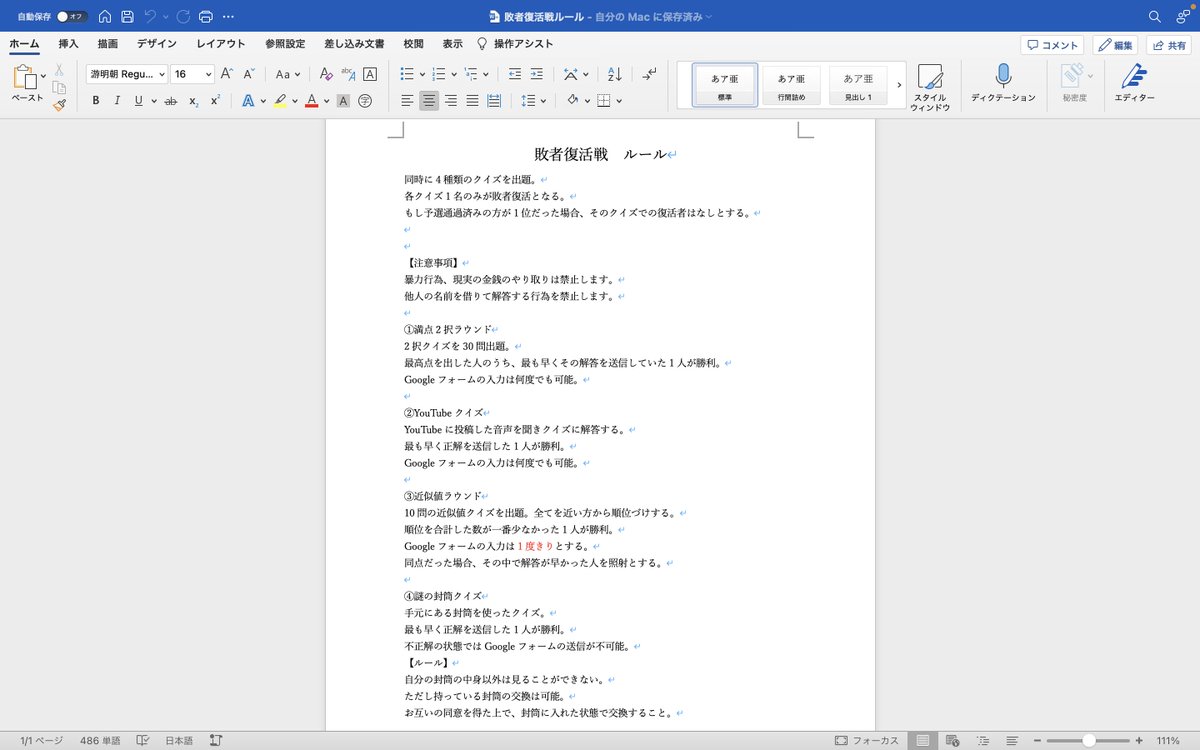This screenshot has height=750, width=1200.
Task: Print the document from title bar
Action: click(x=205, y=17)
